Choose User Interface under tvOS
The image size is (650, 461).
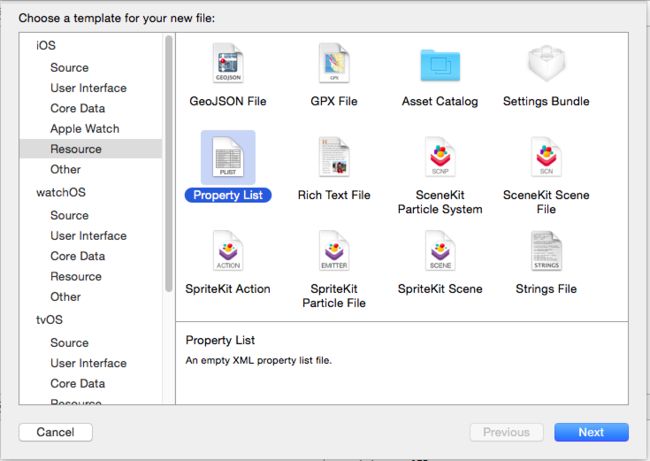pos(88,363)
